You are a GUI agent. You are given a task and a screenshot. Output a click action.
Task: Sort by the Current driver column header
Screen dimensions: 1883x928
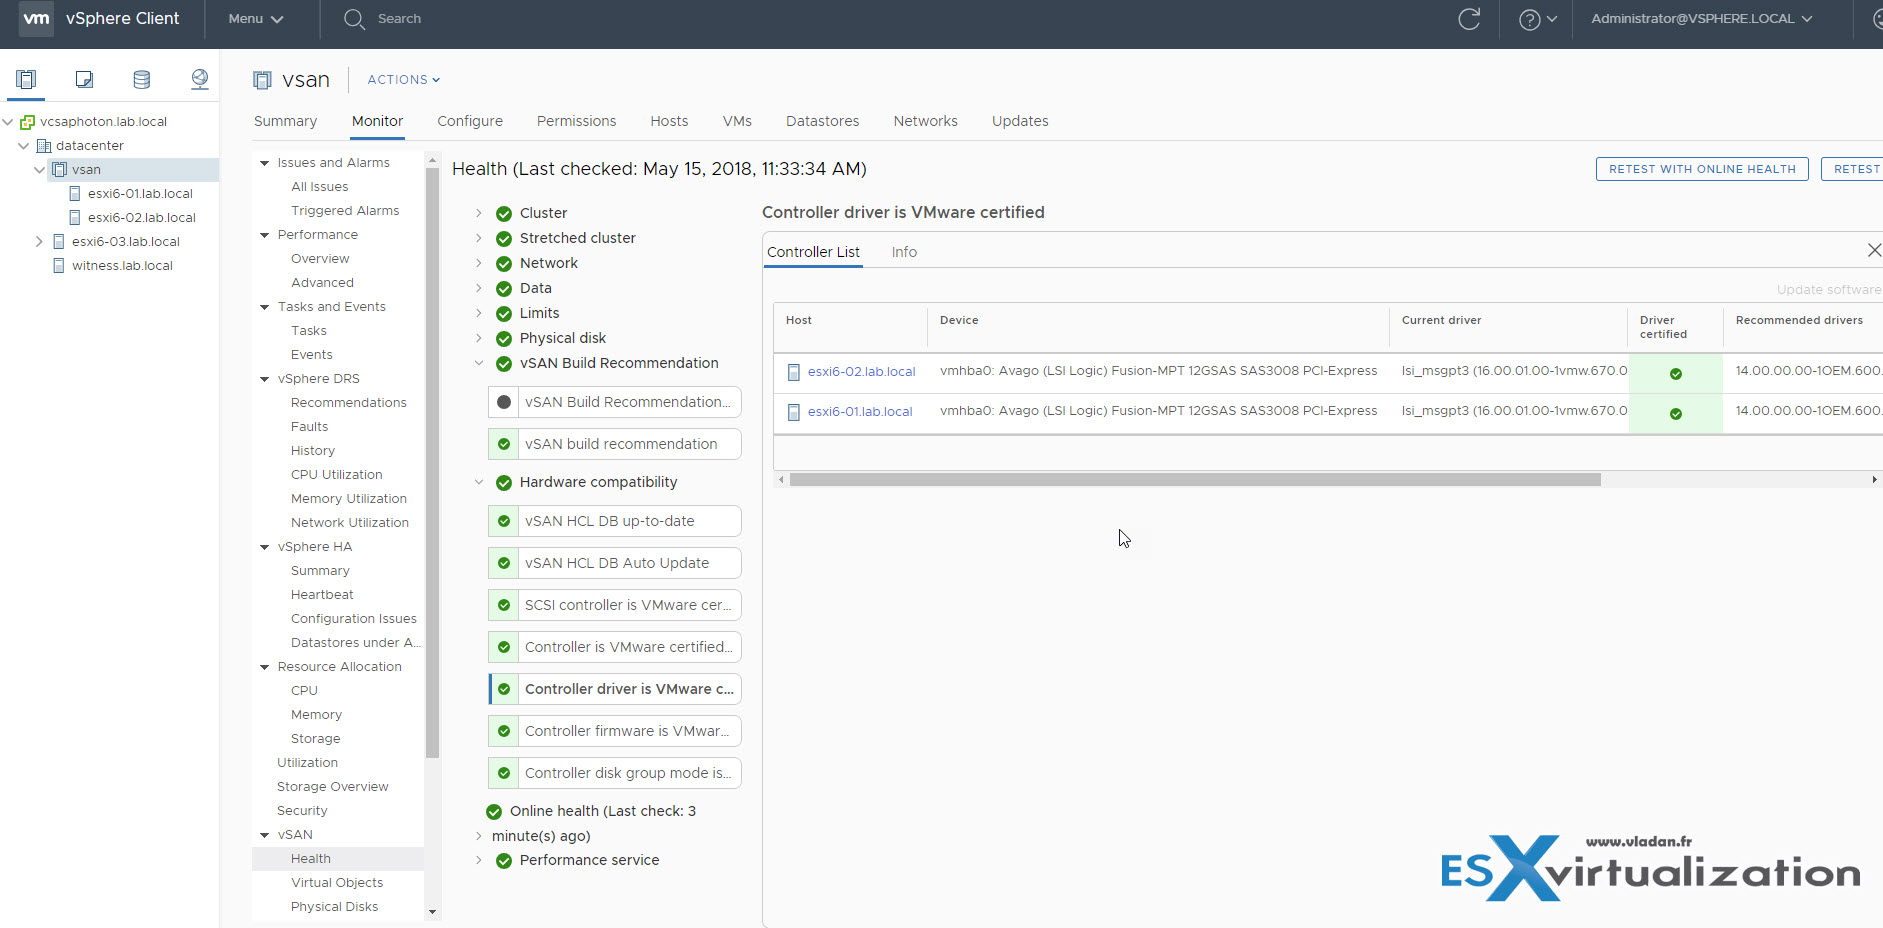(x=1441, y=321)
